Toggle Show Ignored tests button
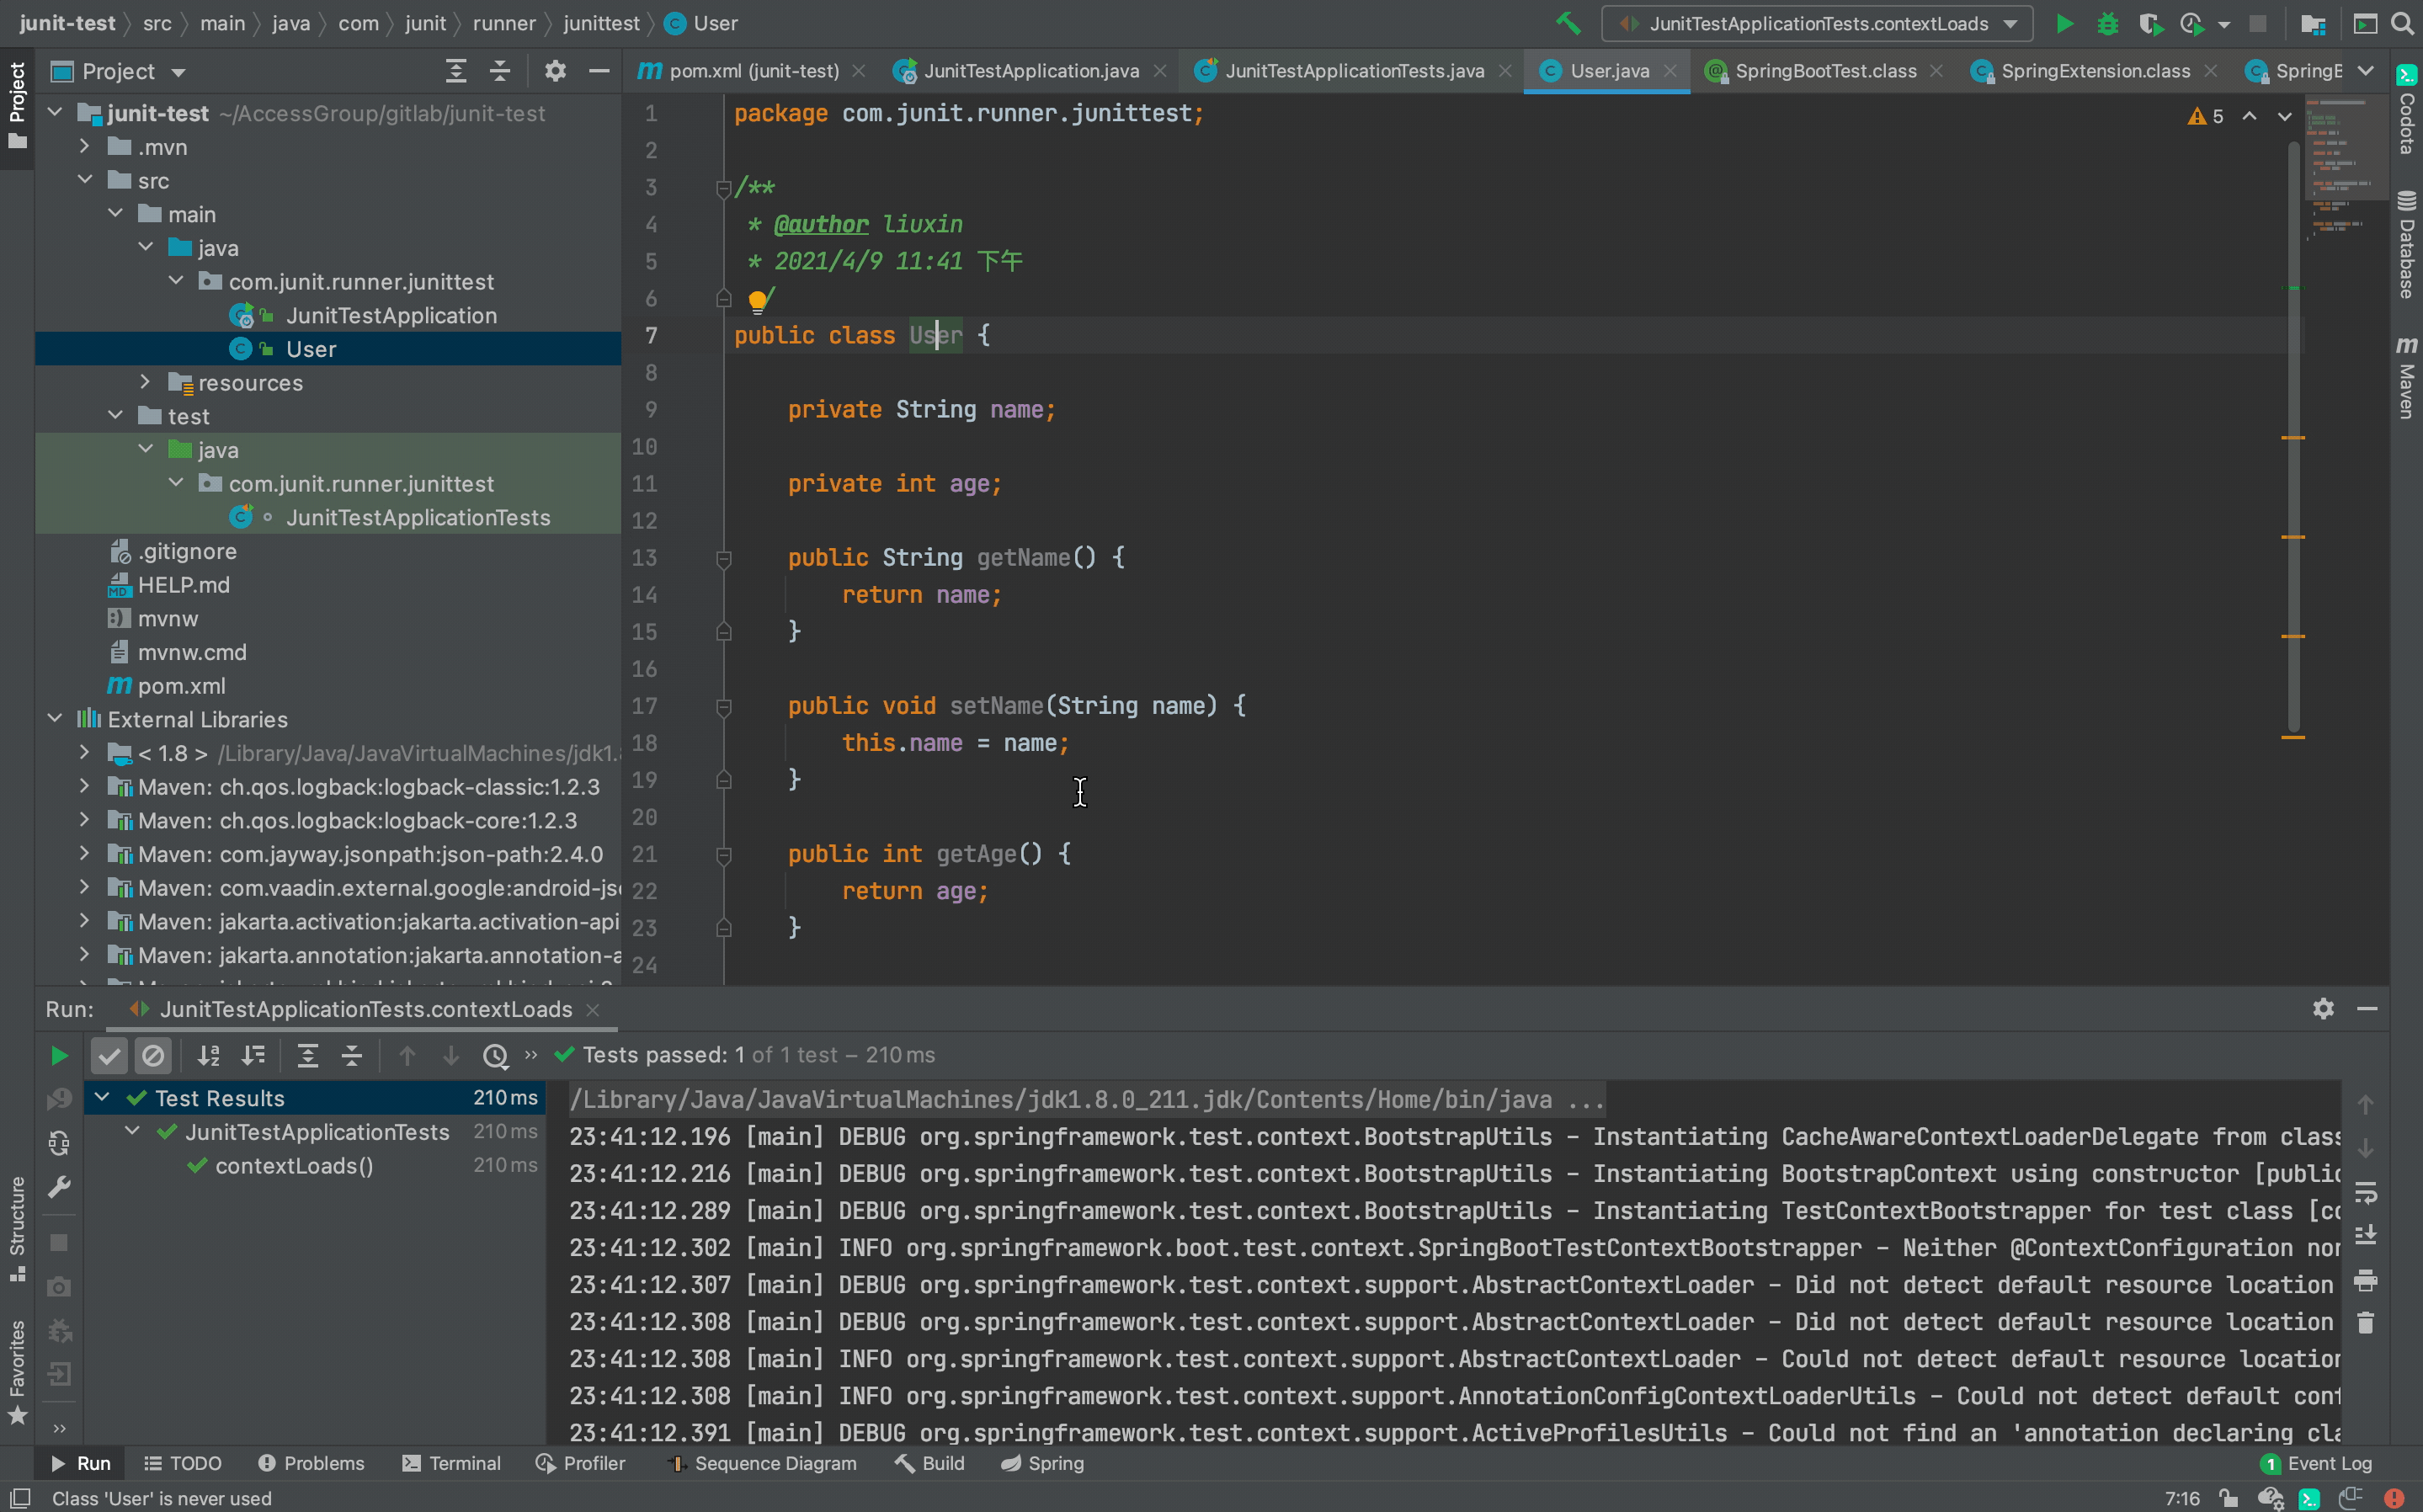 pos(153,1055)
